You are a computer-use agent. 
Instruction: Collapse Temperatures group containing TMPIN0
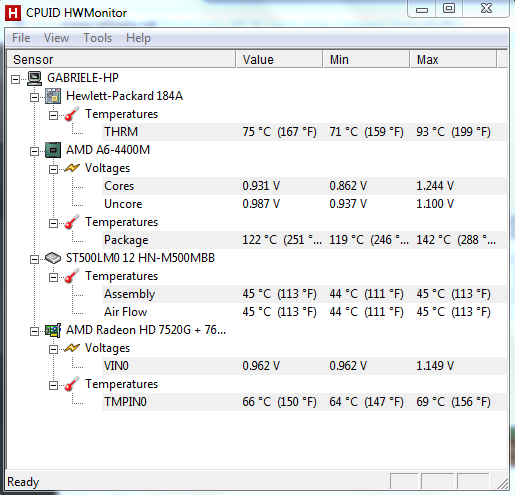point(53,385)
